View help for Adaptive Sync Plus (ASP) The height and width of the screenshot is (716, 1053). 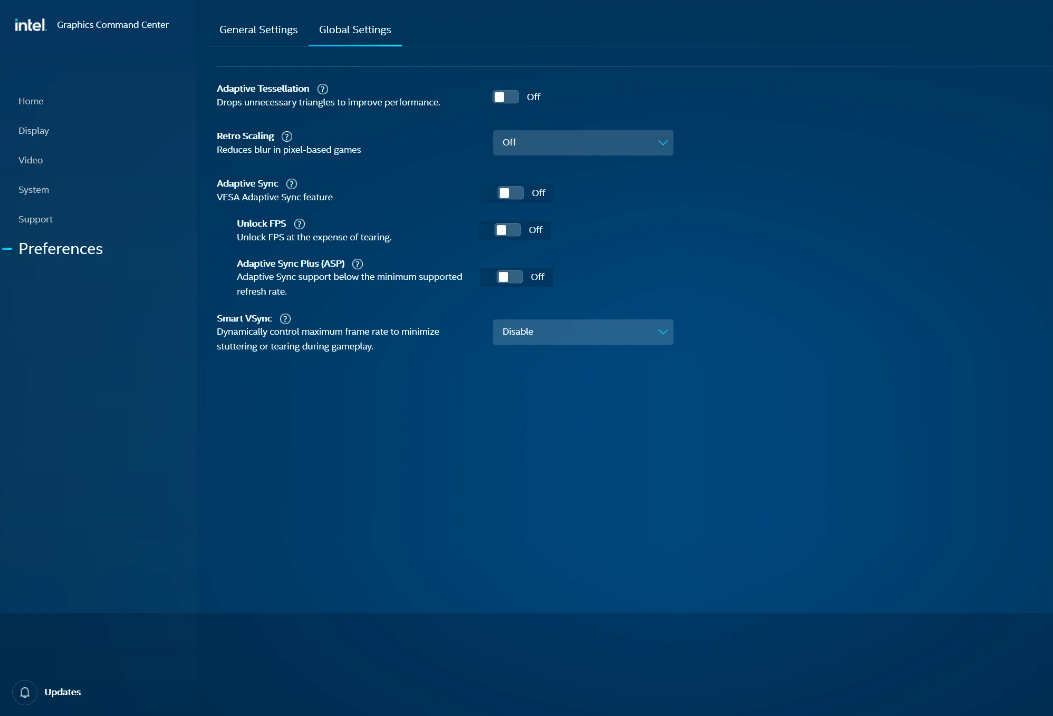coord(357,264)
